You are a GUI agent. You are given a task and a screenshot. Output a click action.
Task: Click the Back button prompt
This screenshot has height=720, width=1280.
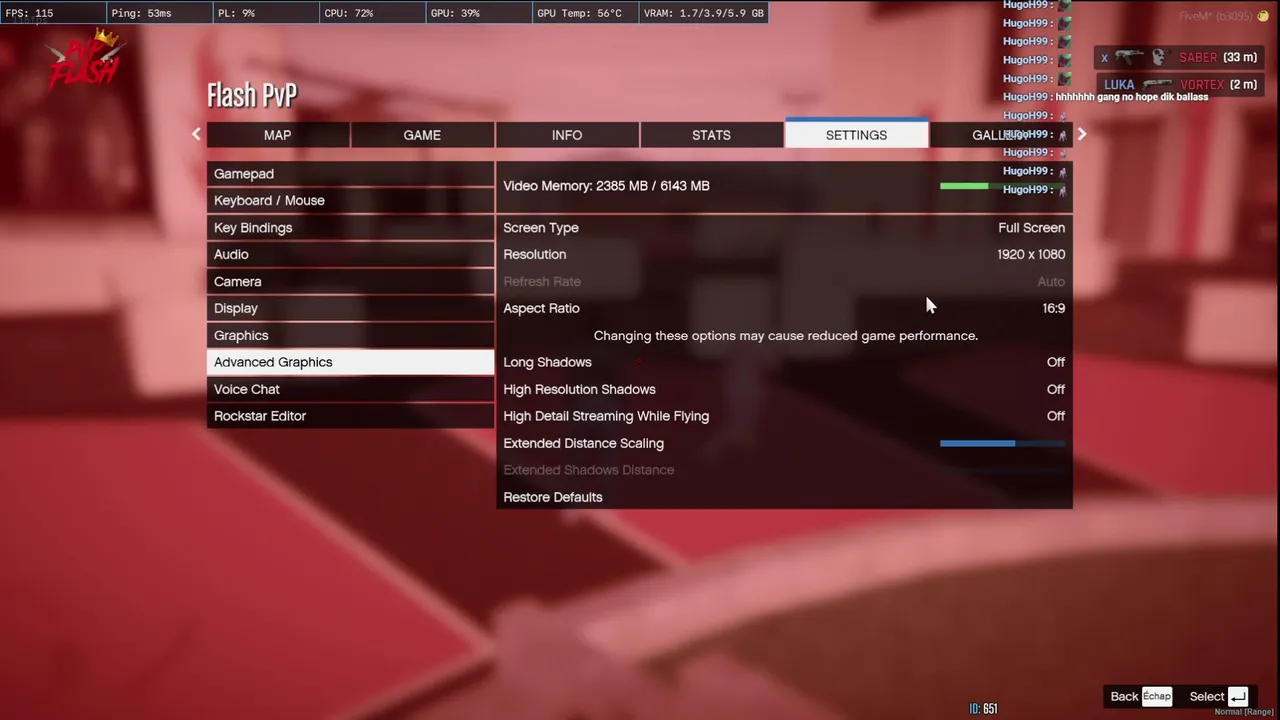1141,696
